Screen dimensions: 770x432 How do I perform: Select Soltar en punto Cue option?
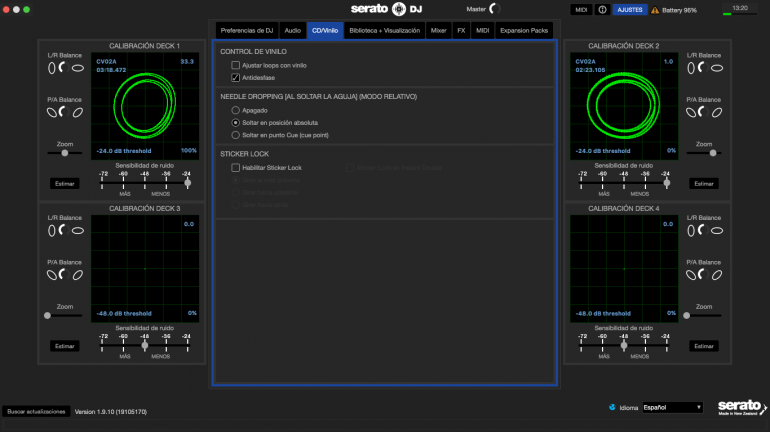point(235,135)
